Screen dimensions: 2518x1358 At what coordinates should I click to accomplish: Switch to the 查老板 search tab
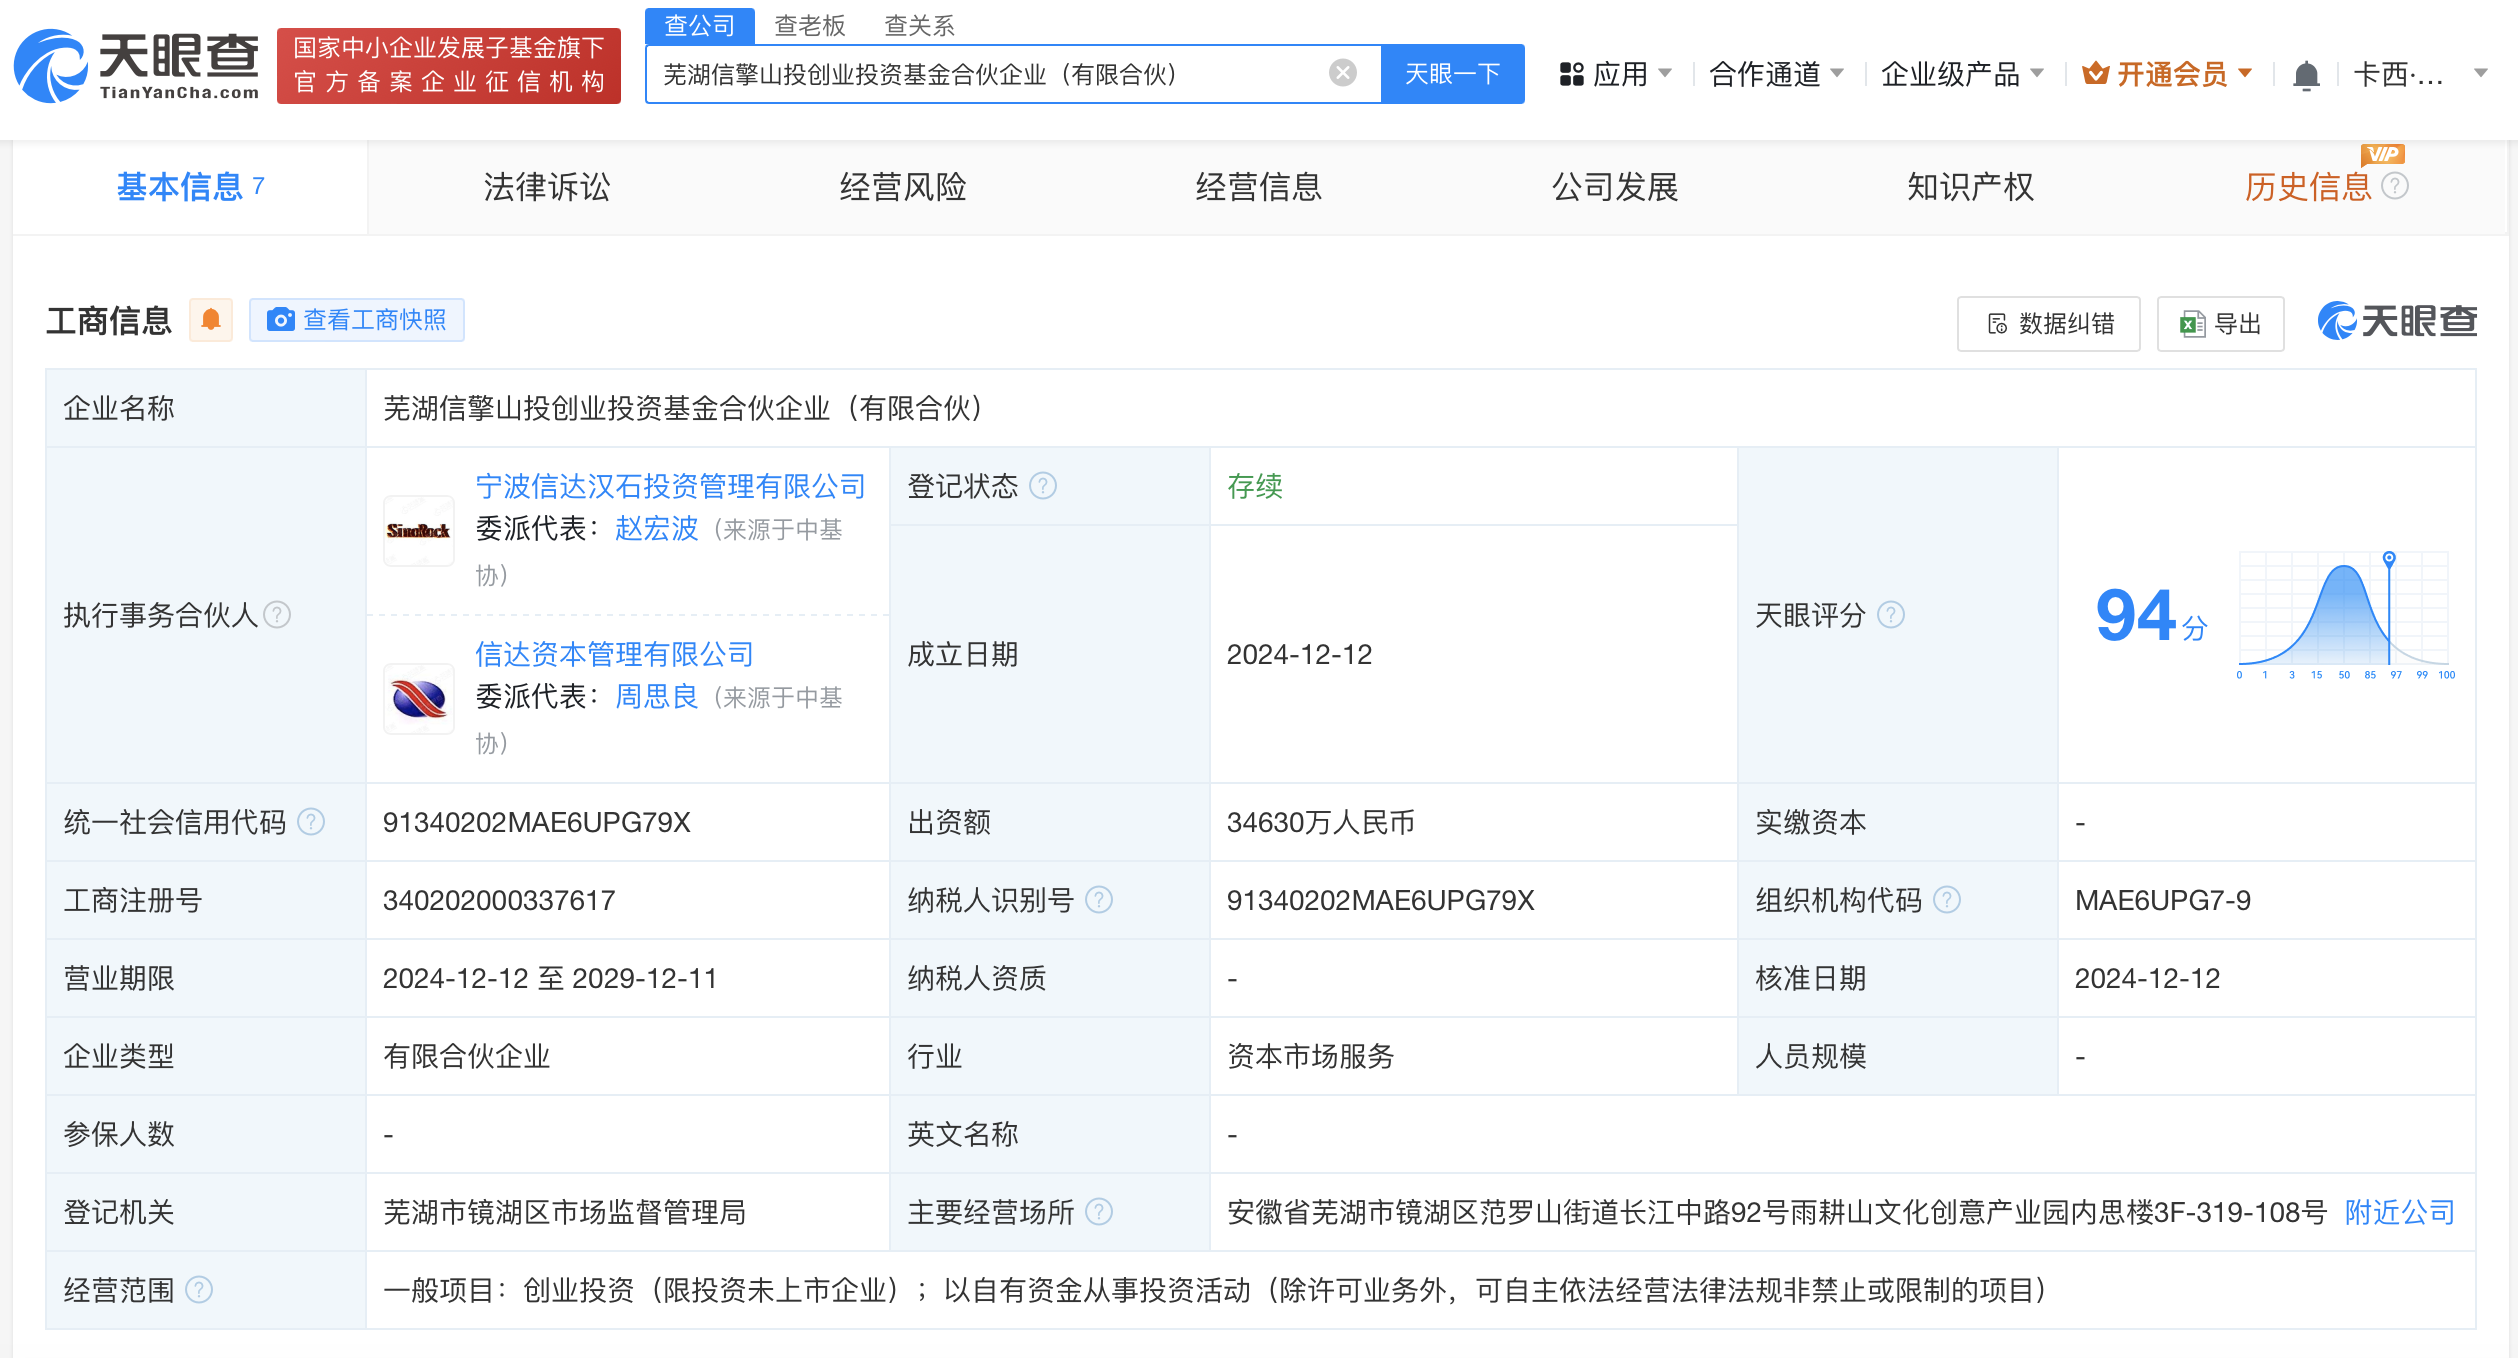pyautogui.click(x=809, y=25)
